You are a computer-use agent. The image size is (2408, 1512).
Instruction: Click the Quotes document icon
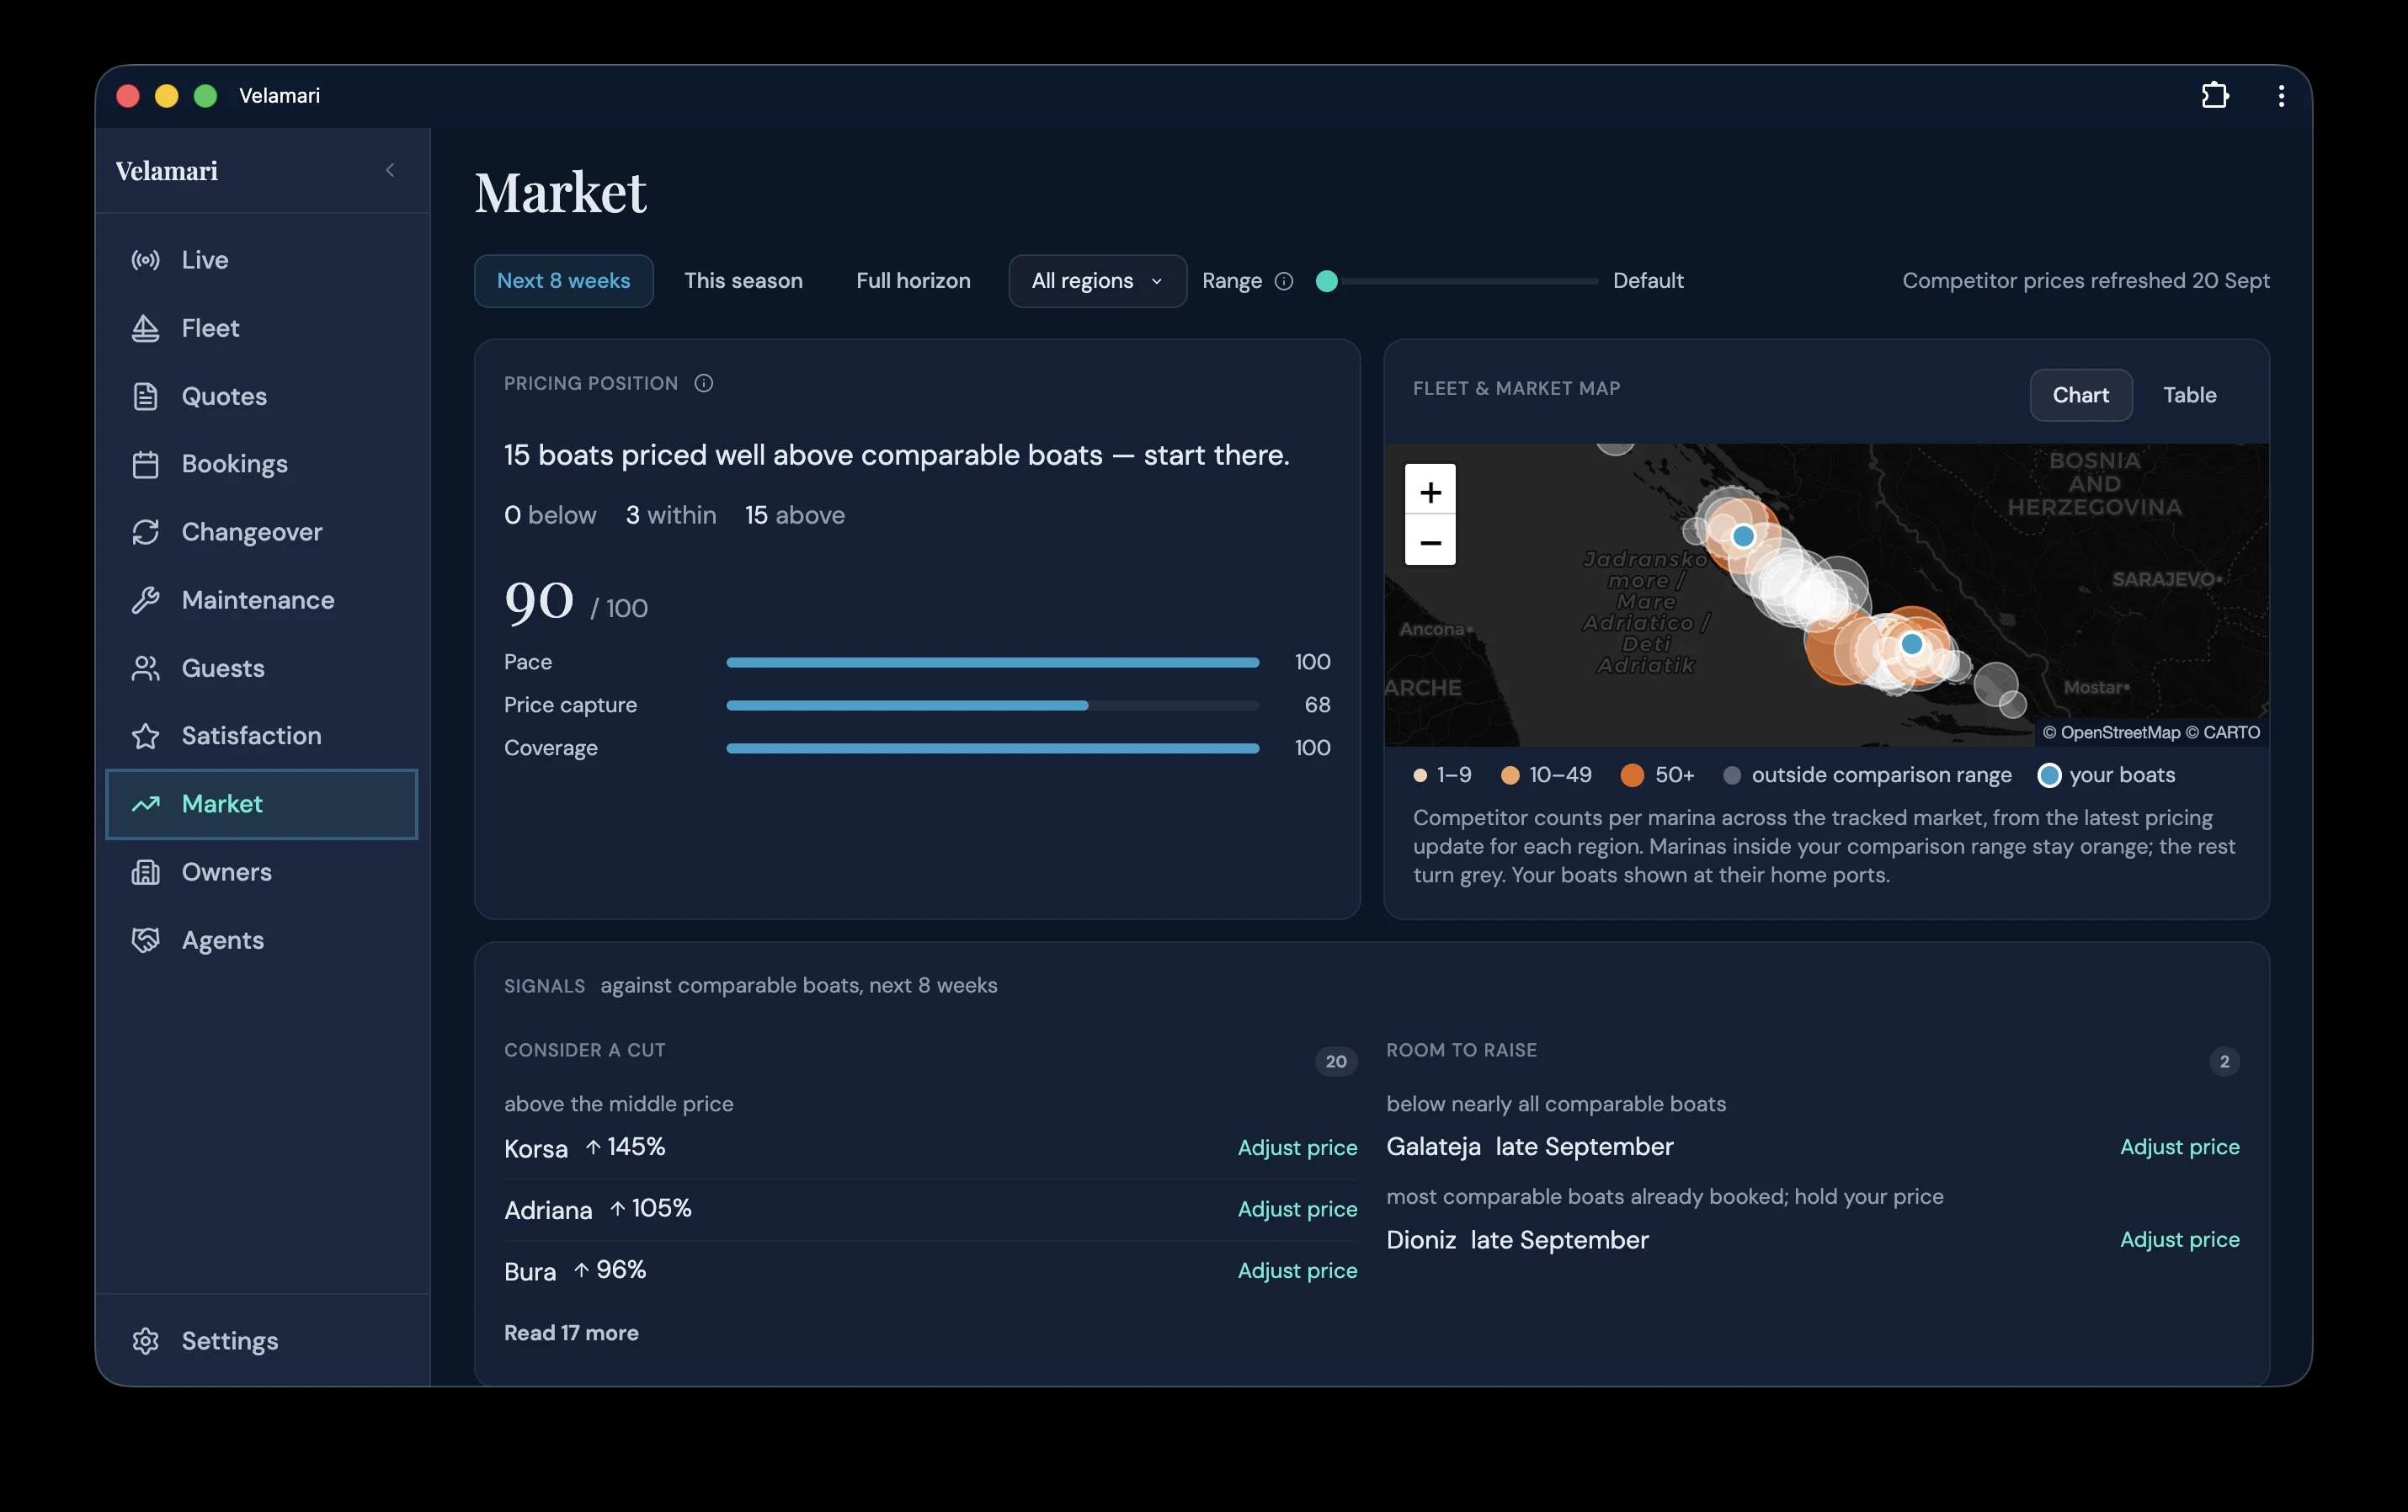[146, 396]
